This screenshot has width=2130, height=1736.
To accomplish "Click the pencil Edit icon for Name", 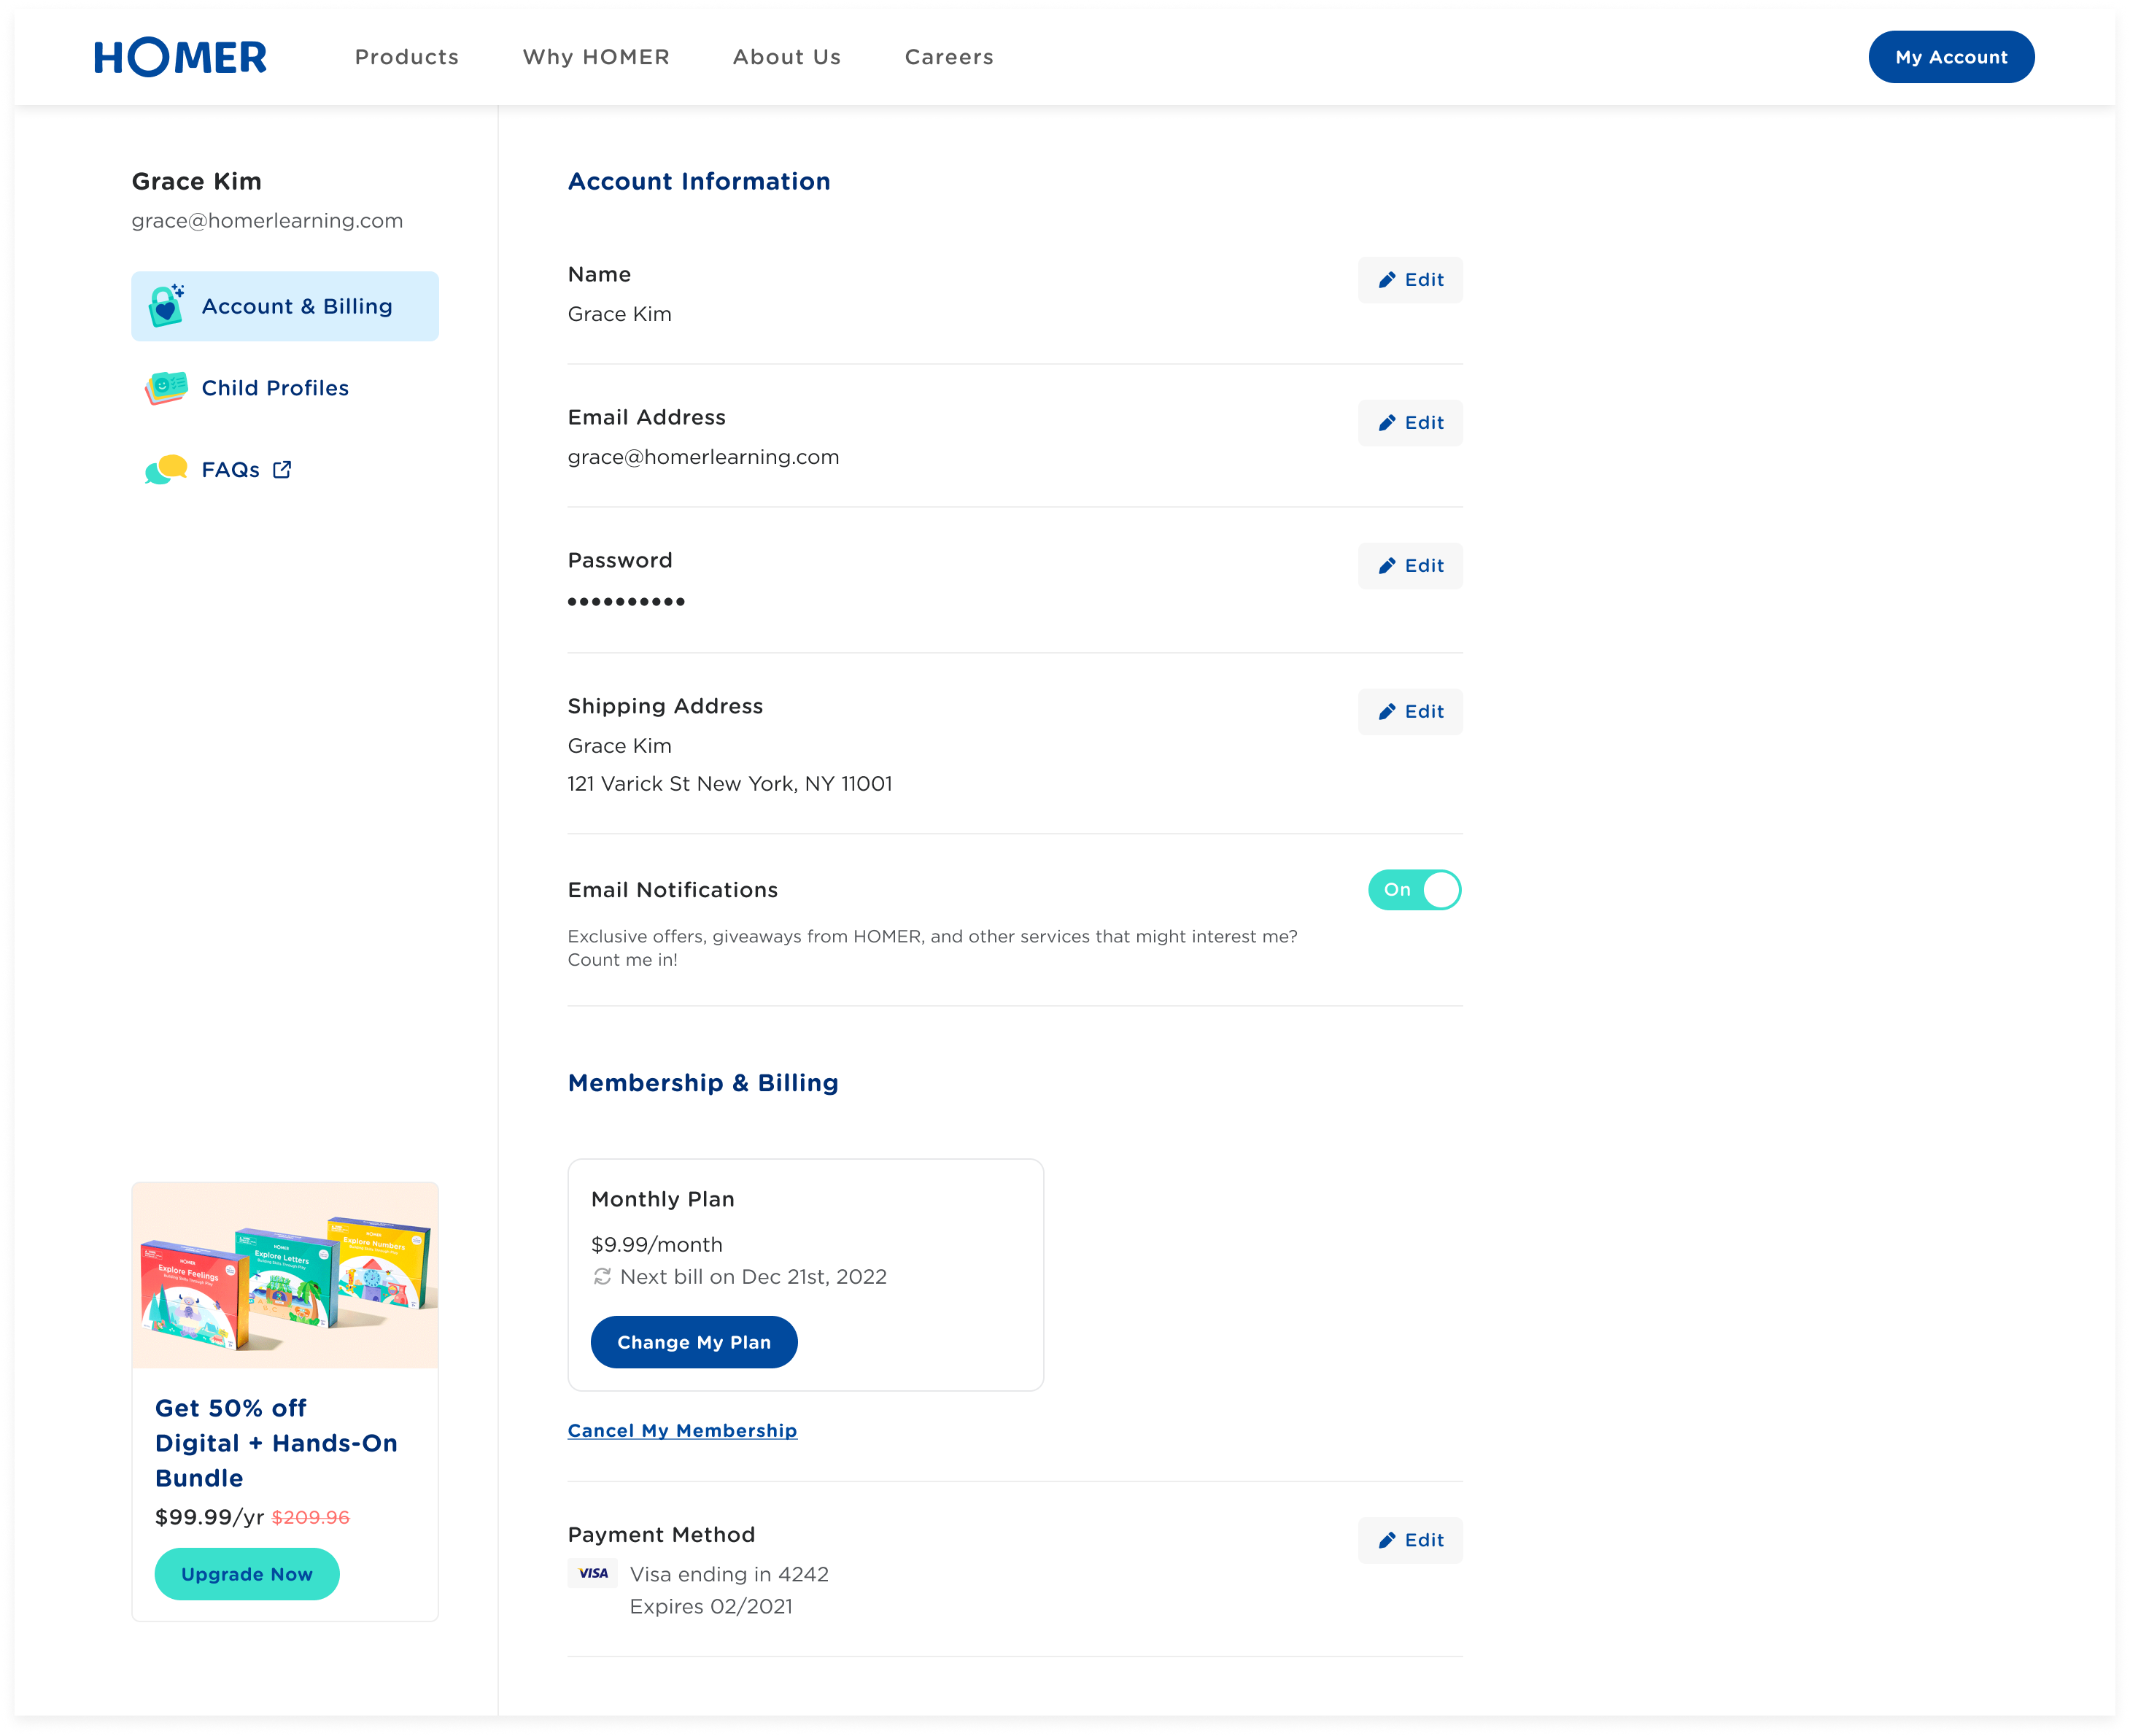I will (1387, 280).
